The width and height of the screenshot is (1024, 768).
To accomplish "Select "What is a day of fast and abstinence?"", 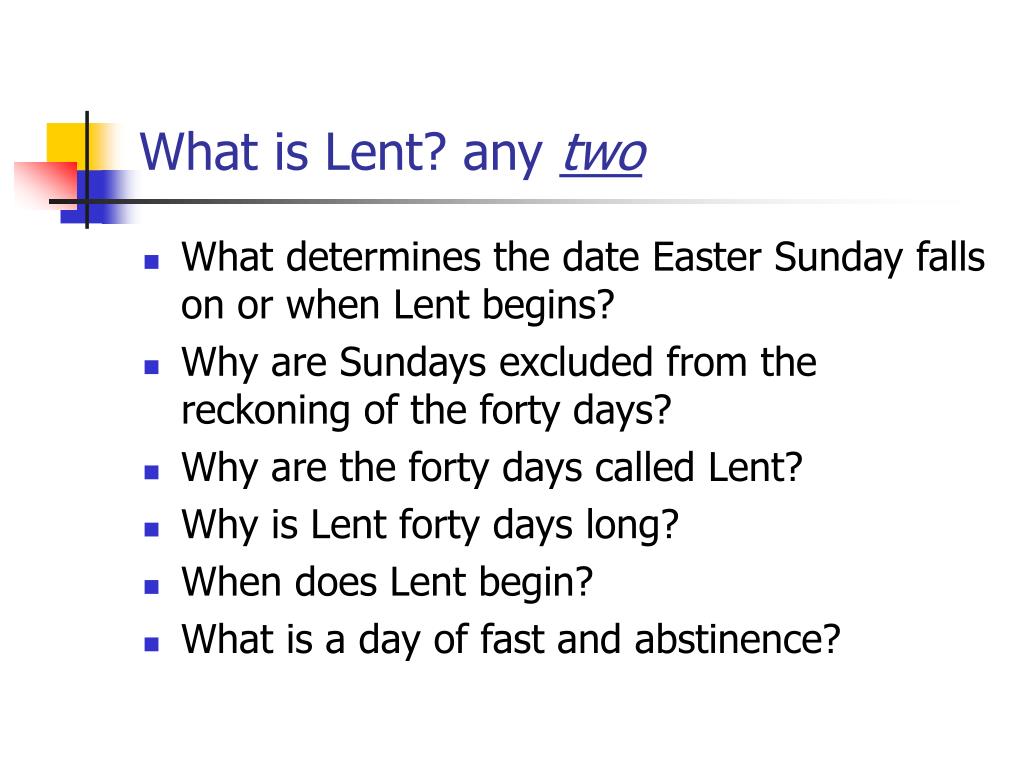I will [x=511, y=640].
